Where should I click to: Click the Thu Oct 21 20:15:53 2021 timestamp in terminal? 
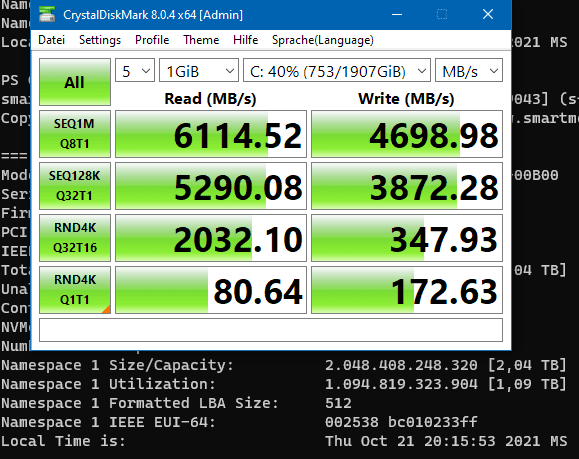point(446,441)
